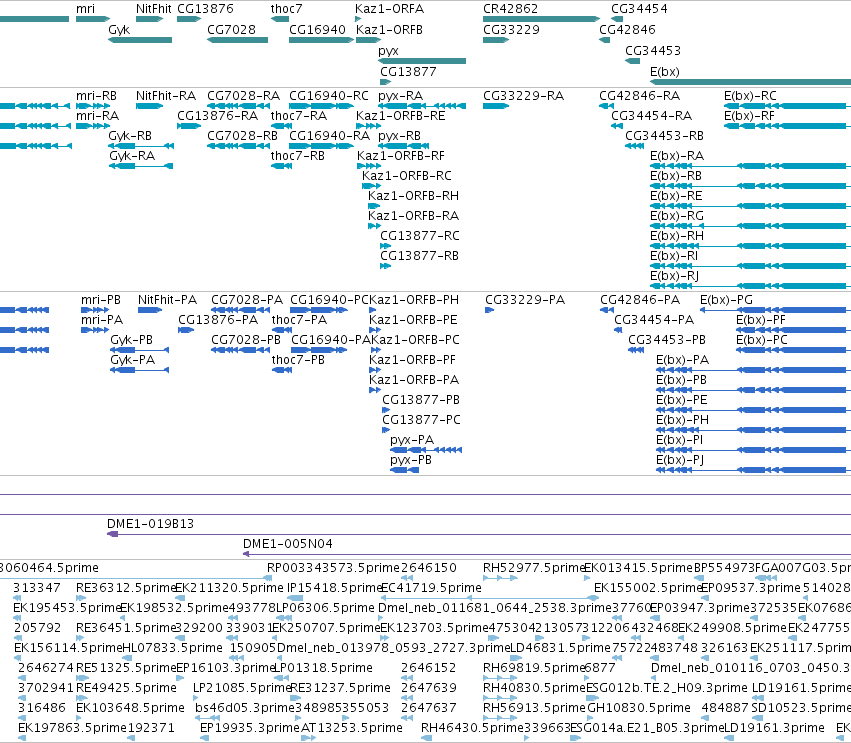
Task: Click the CG13877-RC transcript label
Action: 420,236
